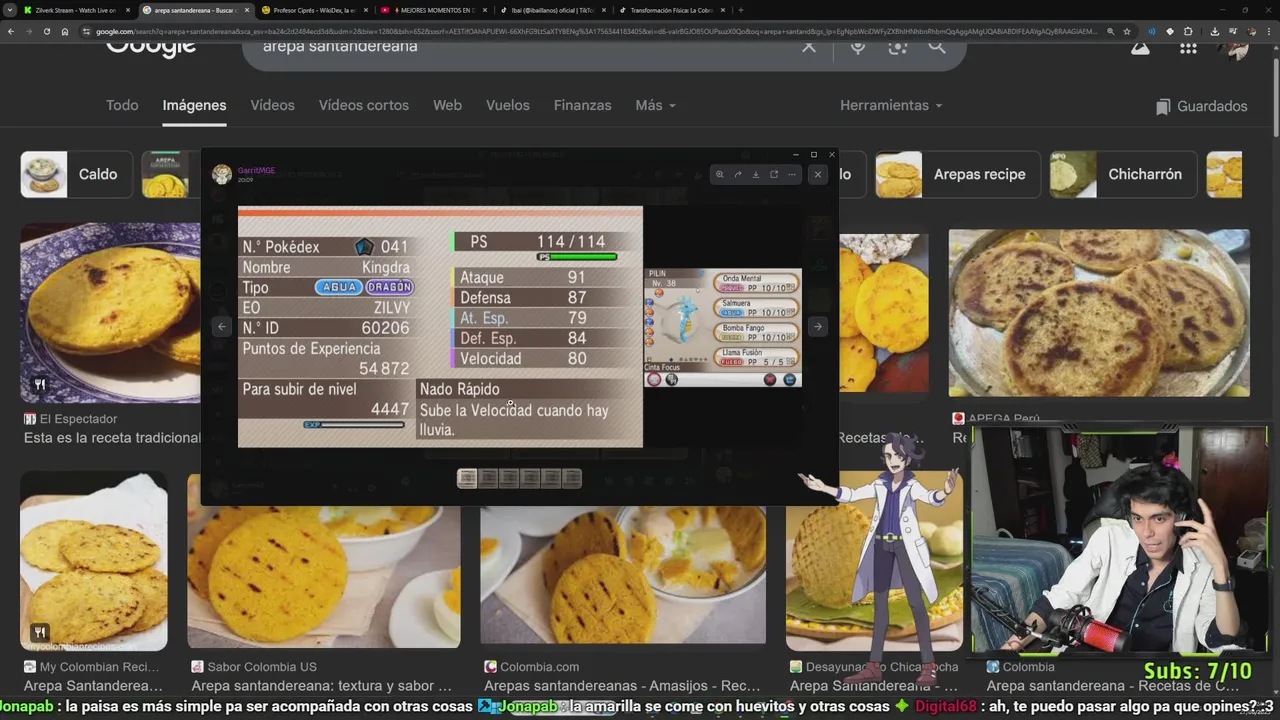
Task: Click the browser back arrow
Action: pyautogui.click(x=11, y=31)
